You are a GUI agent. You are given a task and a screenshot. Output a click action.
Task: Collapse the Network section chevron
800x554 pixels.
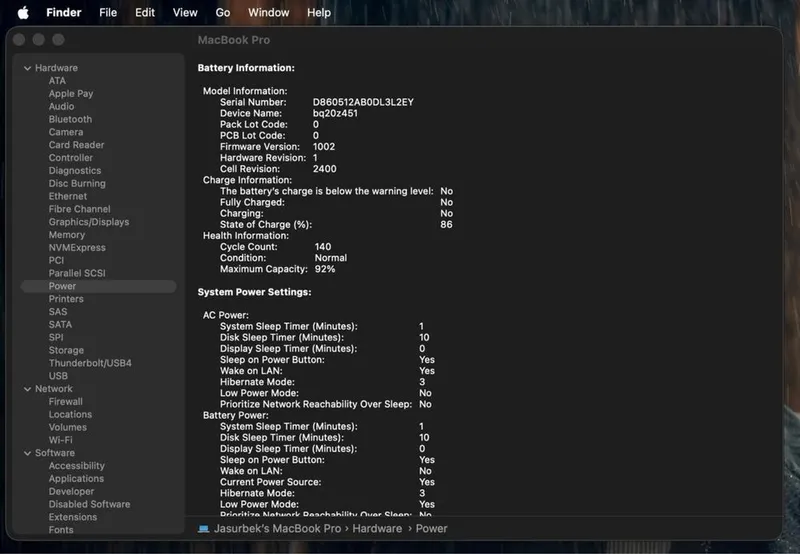tap(28, 389)
